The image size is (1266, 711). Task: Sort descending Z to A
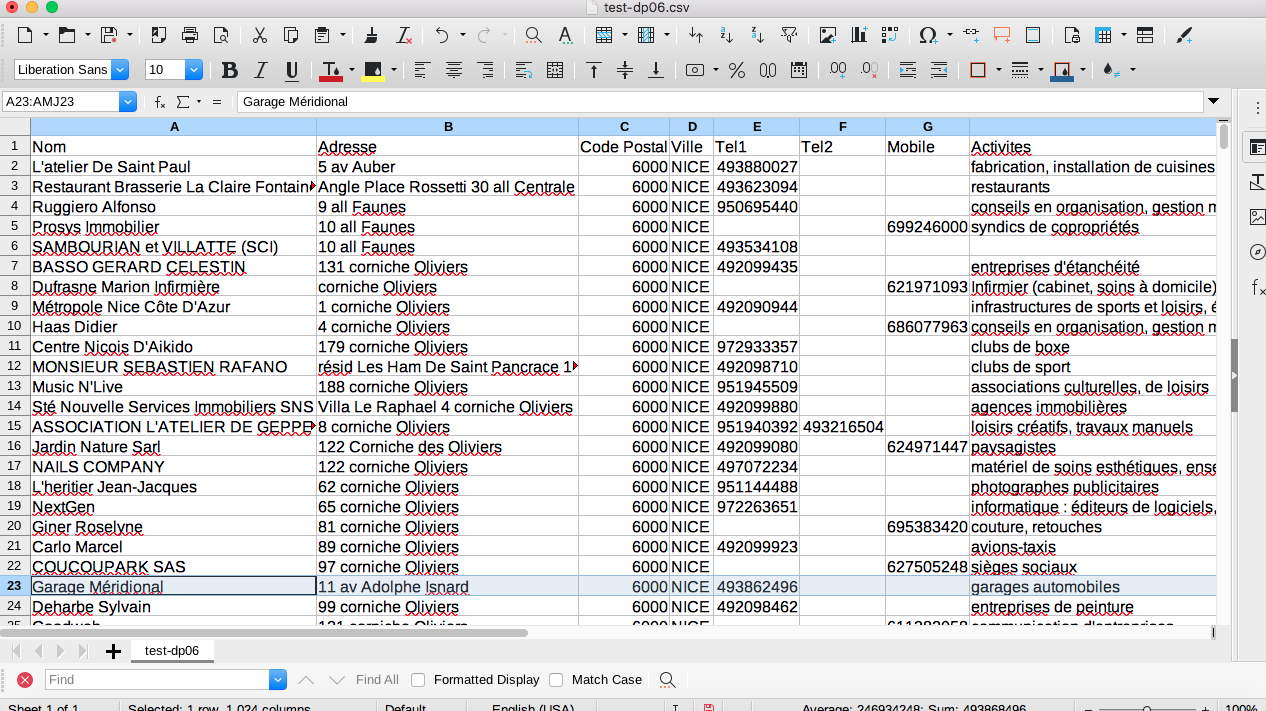[758, 36]
